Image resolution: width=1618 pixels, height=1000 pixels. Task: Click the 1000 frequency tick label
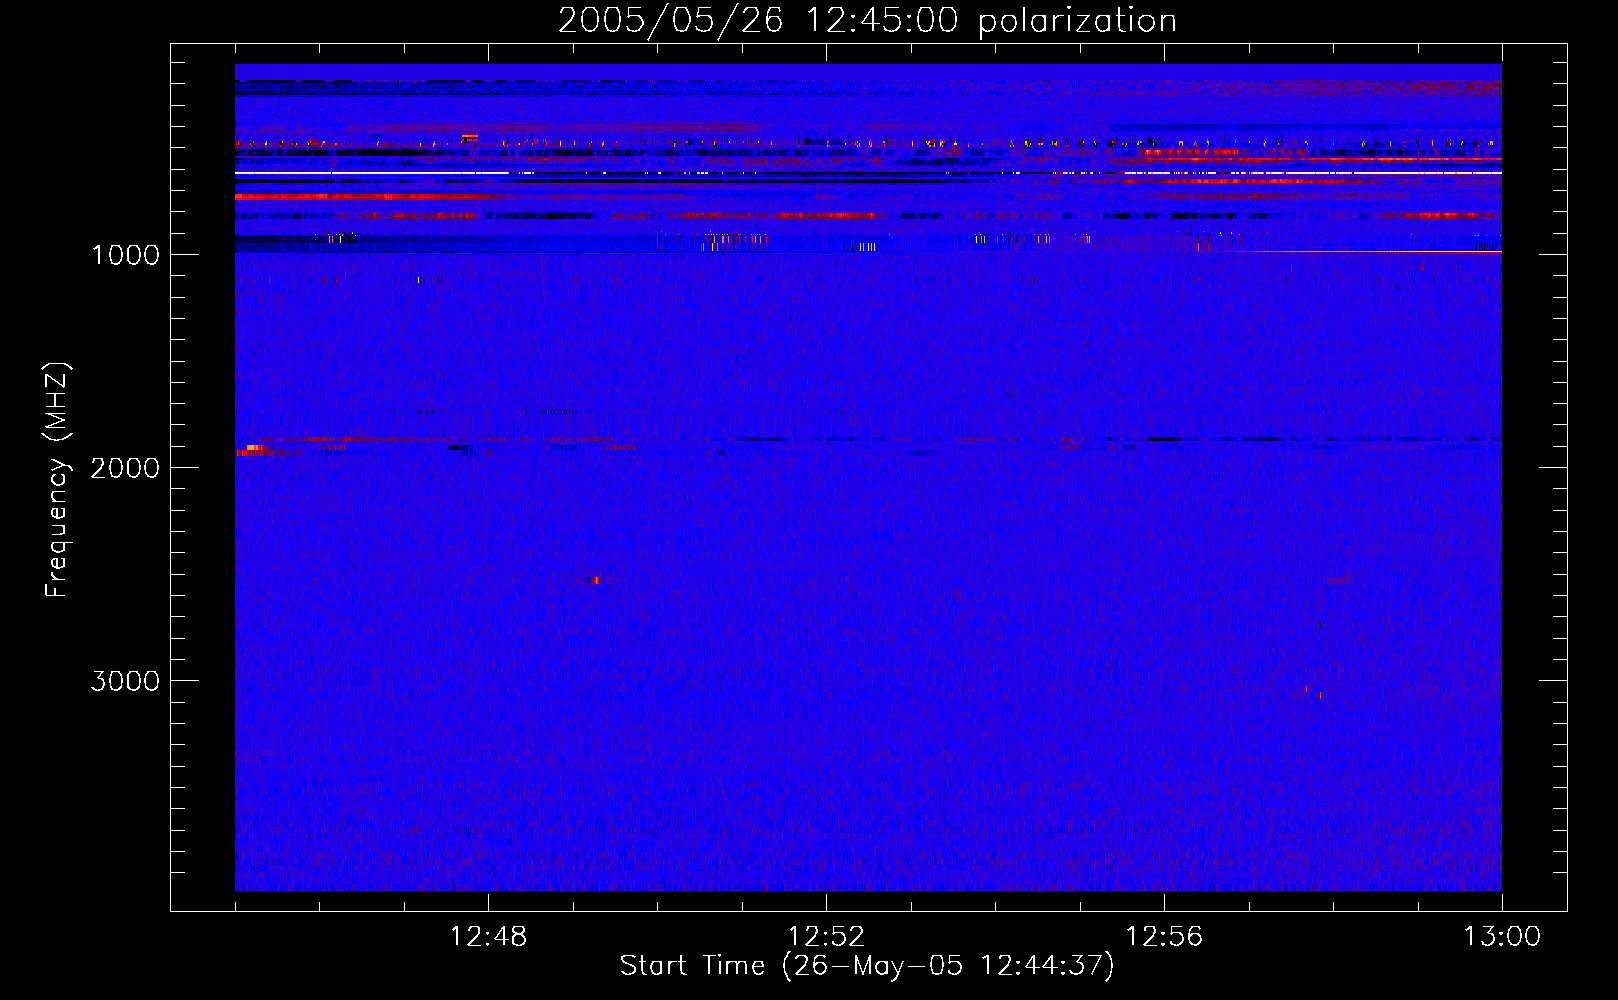(x=125, y=255)
